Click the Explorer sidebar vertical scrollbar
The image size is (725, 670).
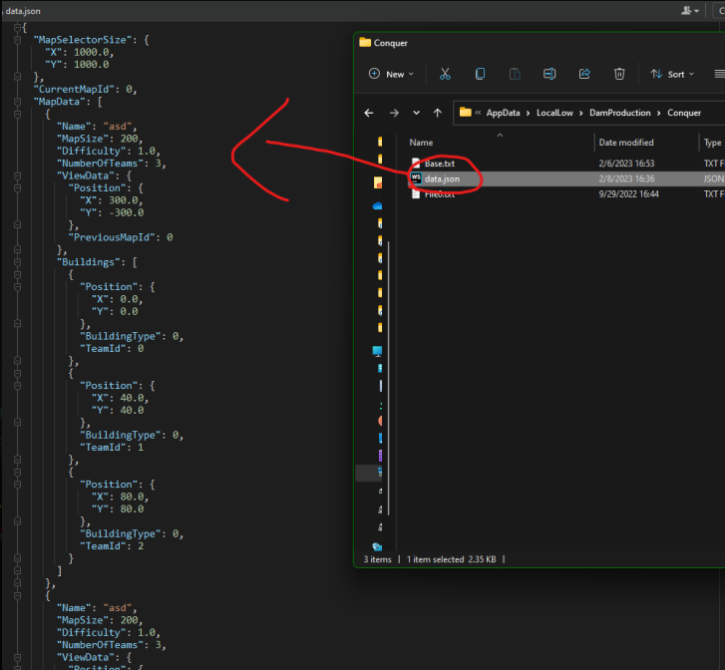(x=389, y=378)
